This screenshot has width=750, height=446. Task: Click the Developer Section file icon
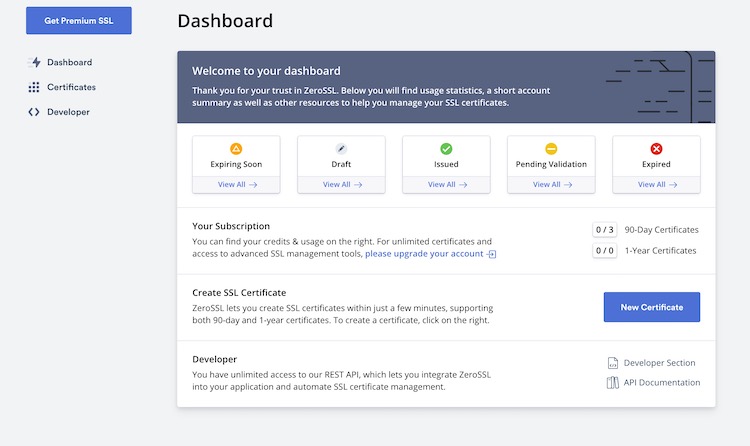pos(613,363)
